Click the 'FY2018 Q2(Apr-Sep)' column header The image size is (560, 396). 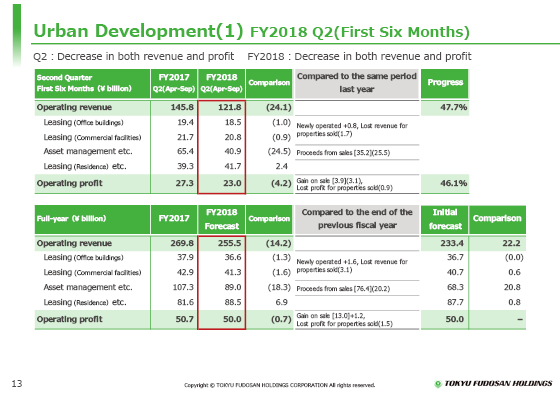click(221, 84)
